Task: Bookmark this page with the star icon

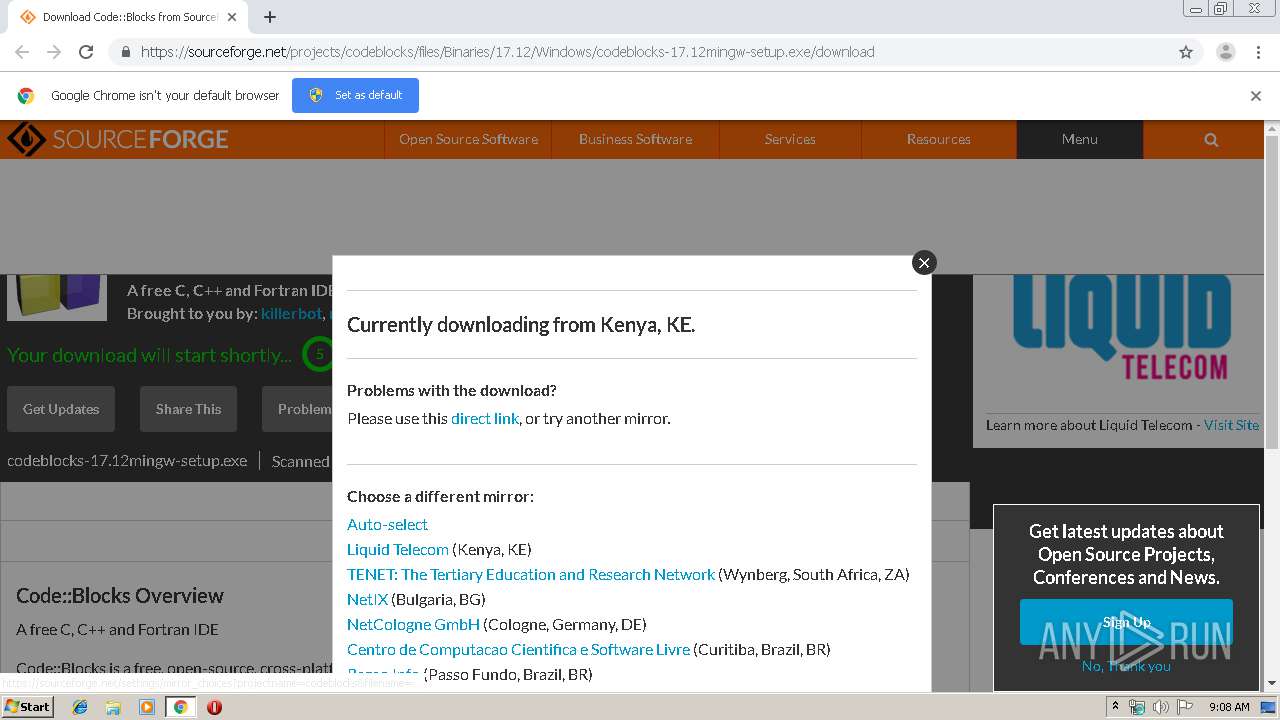Action: [x=1186, y=52]
